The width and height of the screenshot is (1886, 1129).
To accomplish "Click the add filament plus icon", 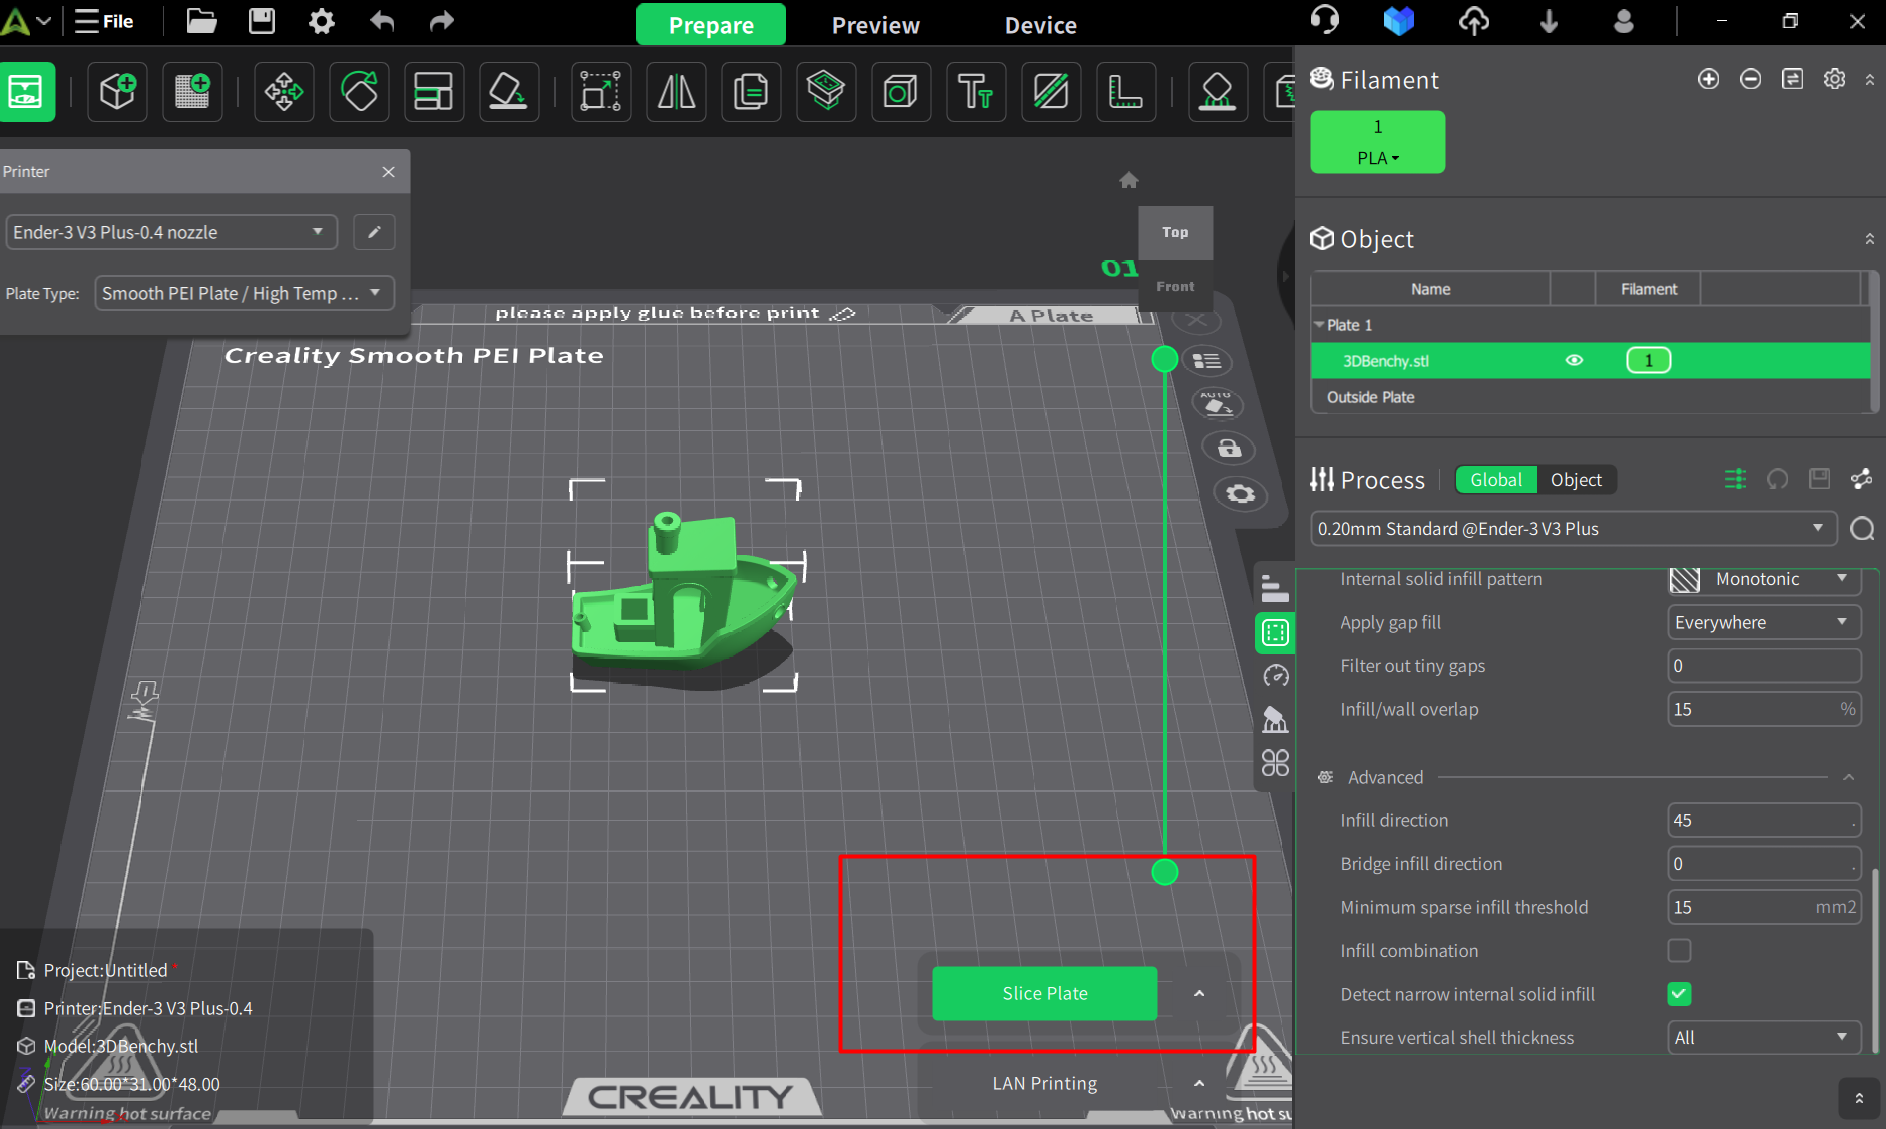I will 1709,79.
